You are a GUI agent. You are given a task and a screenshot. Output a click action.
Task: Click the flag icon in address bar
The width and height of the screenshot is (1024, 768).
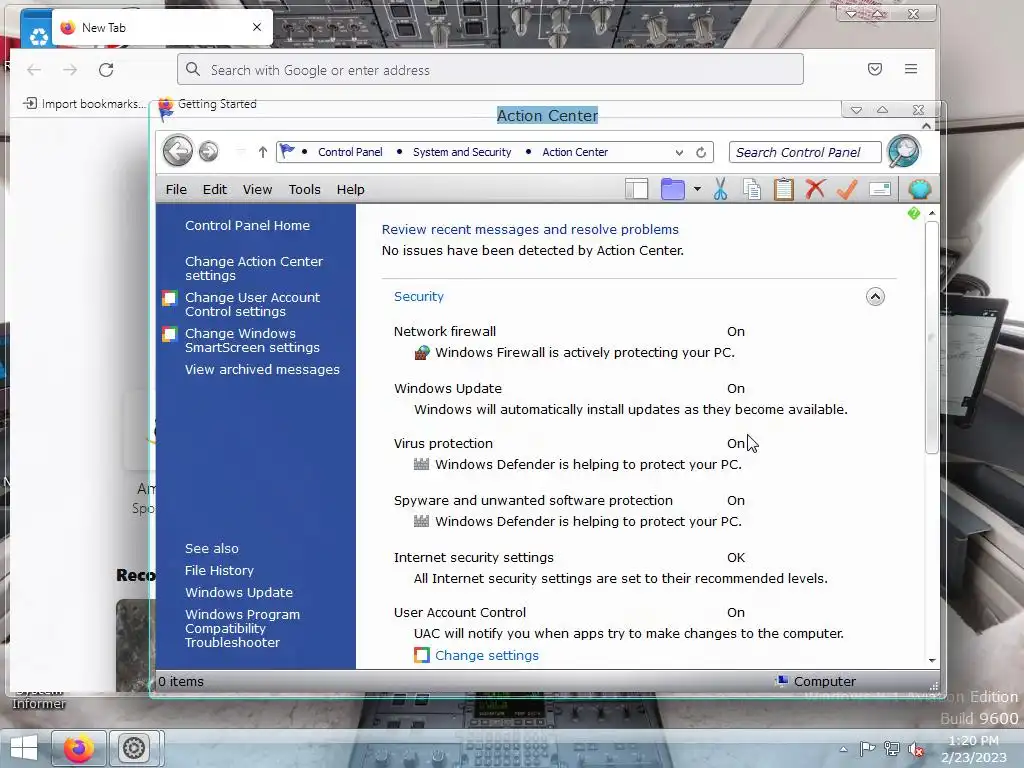click(287, 152)
